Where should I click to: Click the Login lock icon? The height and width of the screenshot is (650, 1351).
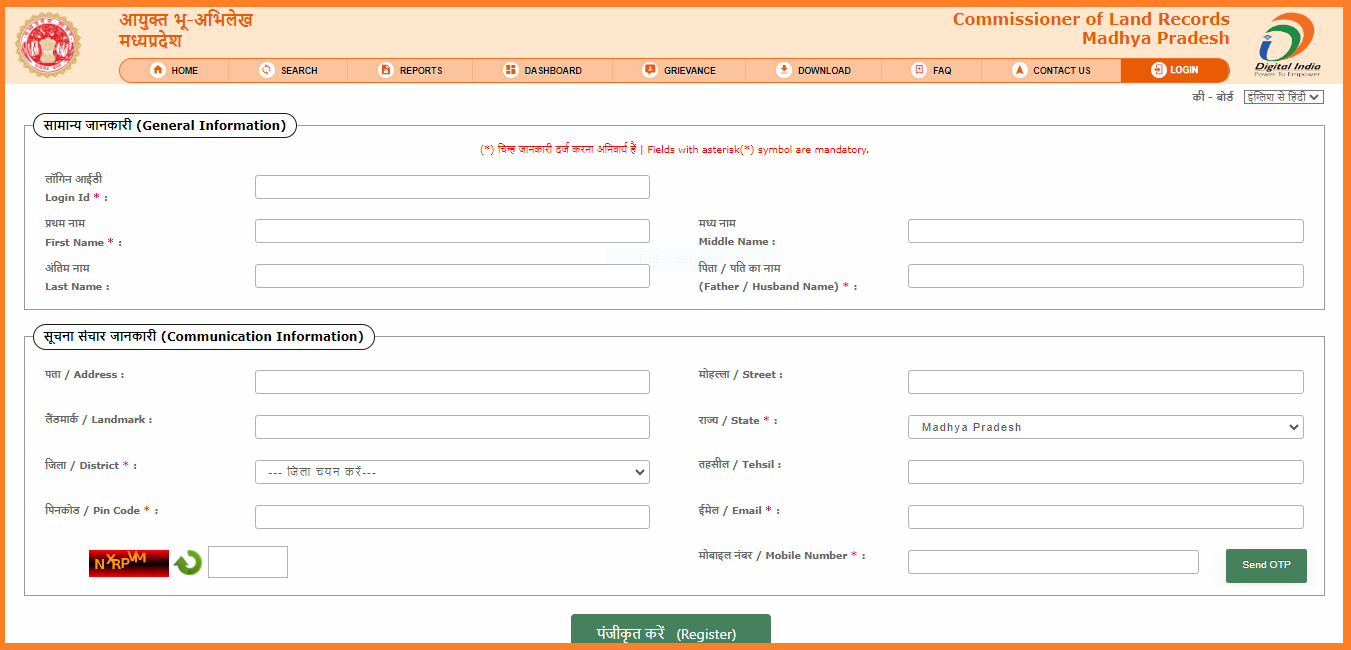[x=1158, y=70]
